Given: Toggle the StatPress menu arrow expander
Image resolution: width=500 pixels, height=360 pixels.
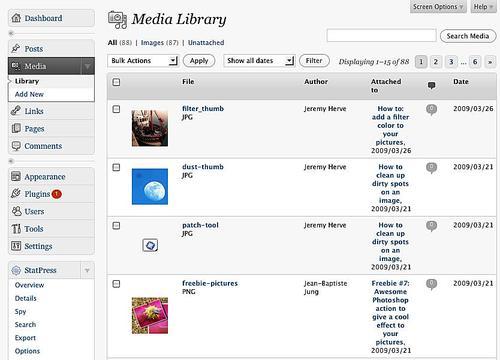Looking at the screenshot, I should (x=87, y=270).
